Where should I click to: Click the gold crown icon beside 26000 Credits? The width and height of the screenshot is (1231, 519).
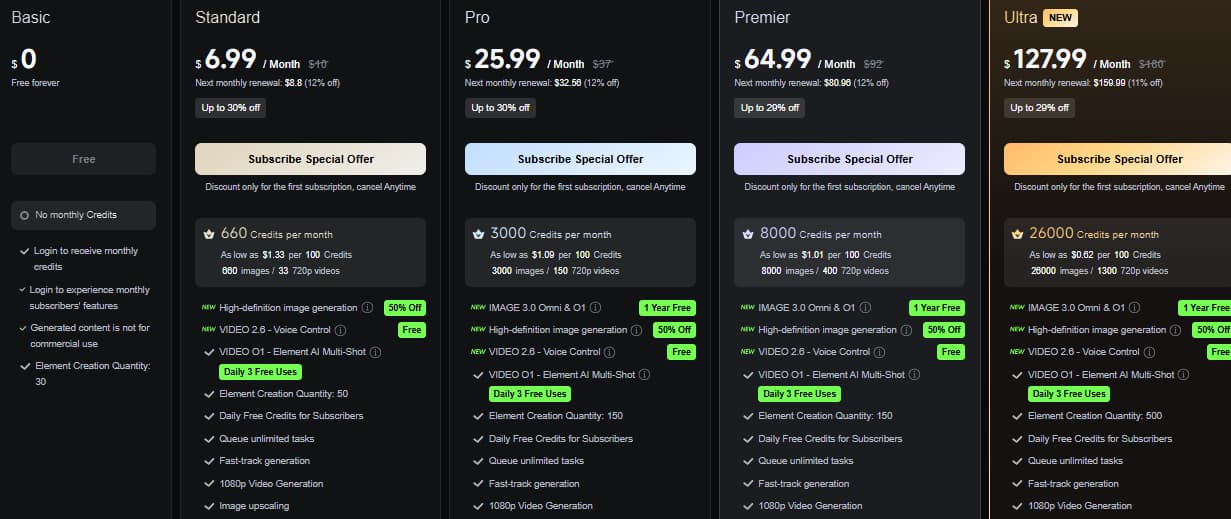coord(1017,234)
